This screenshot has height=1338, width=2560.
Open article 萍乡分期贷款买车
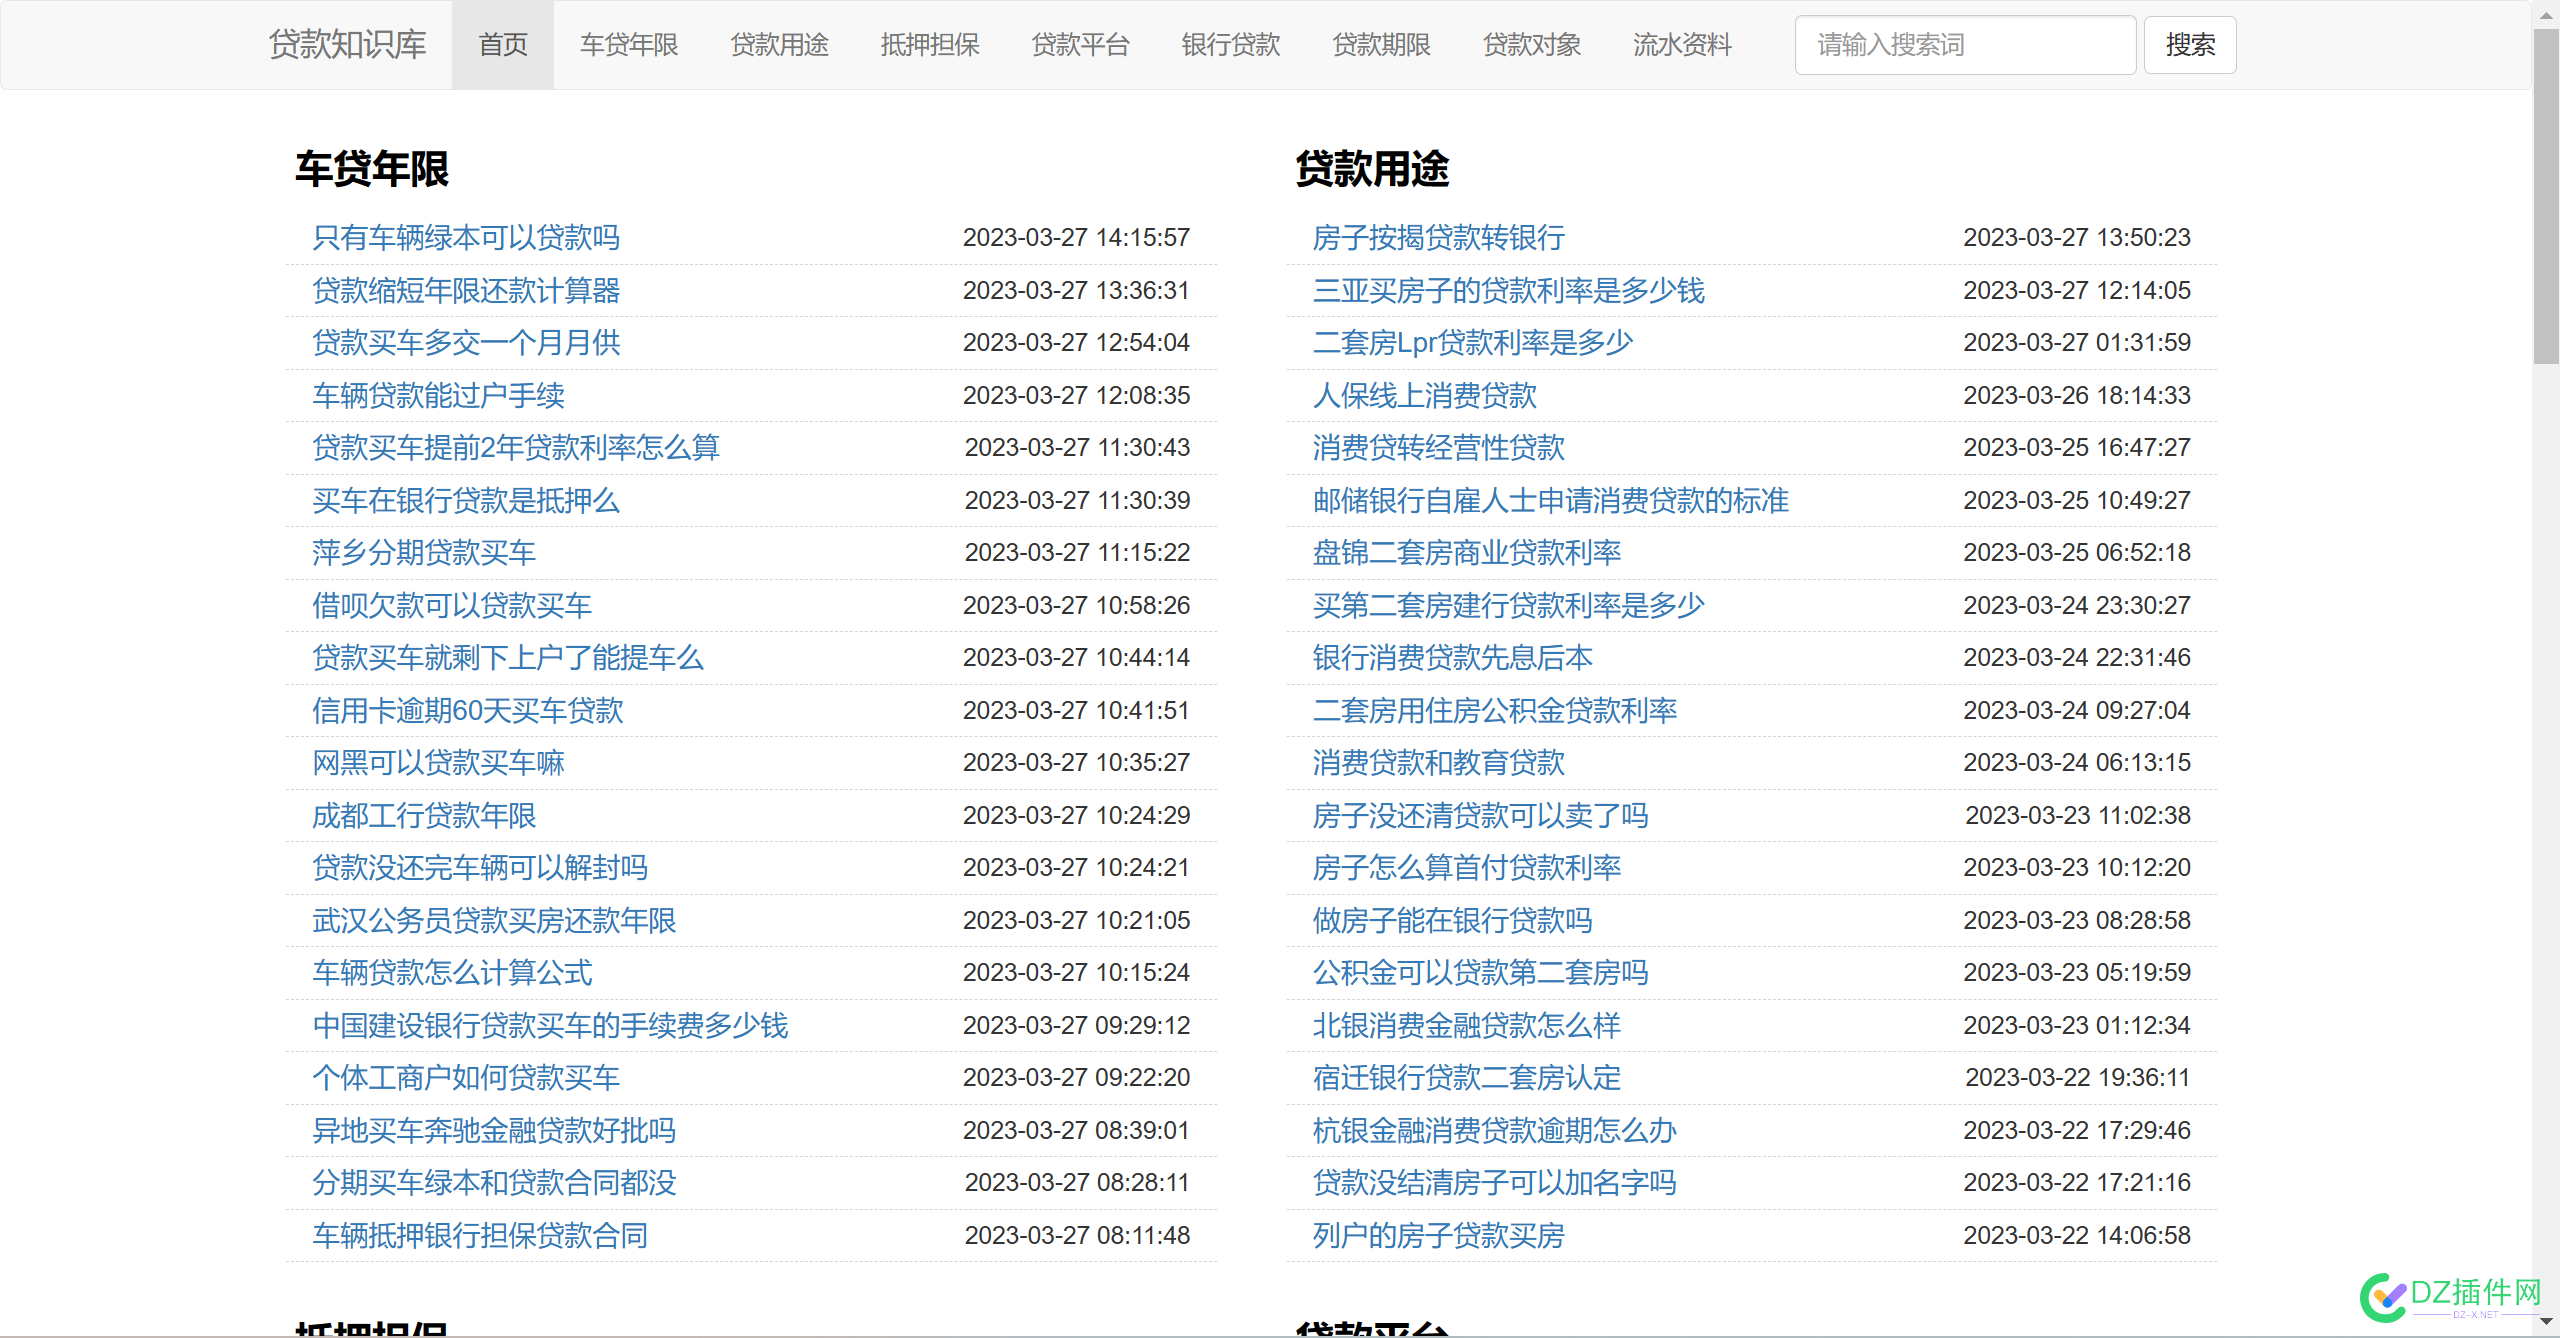pyautogui.click(x=424, y=553)
